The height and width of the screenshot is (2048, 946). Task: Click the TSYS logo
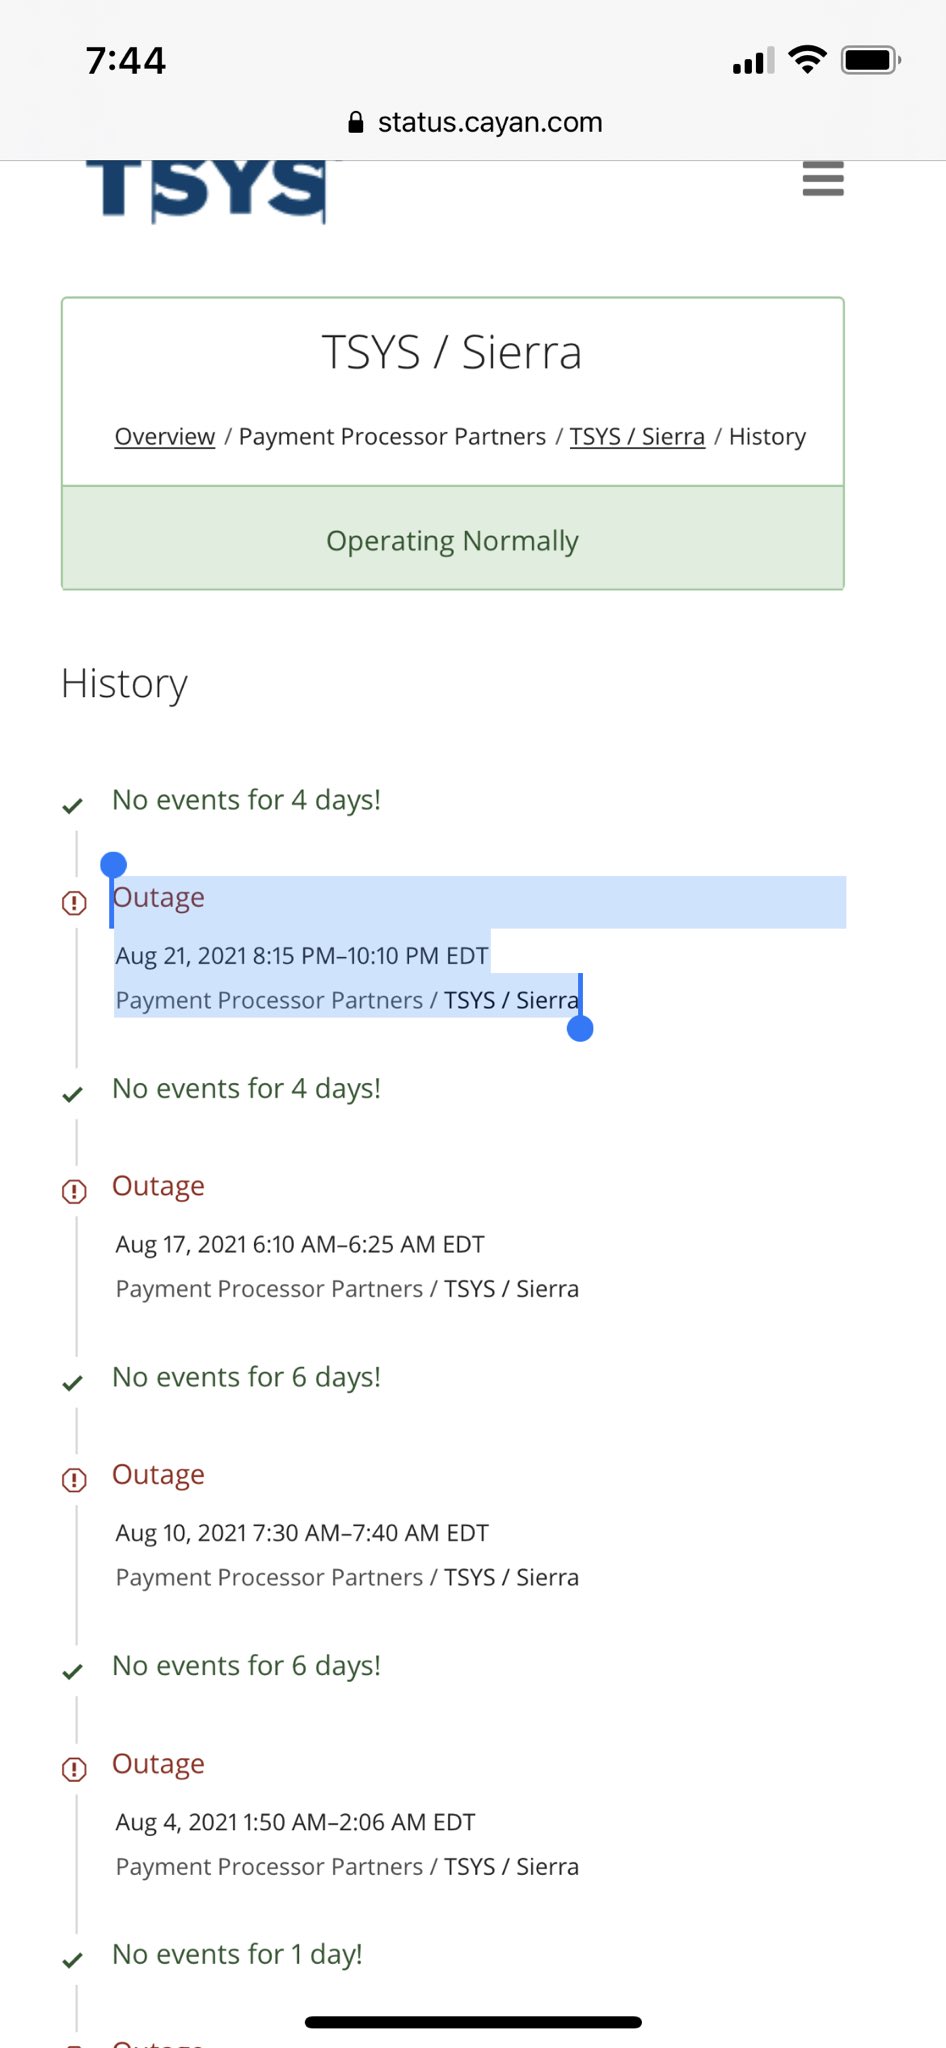coord(207,191)
